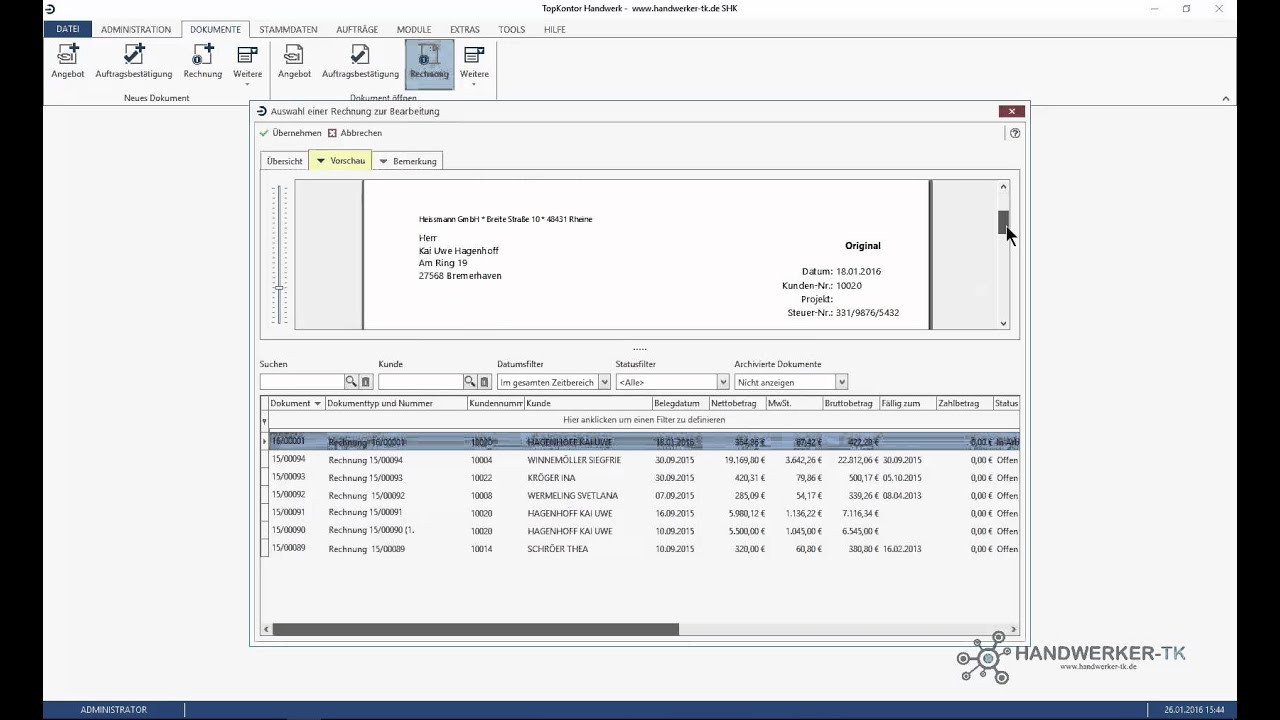Click Dokumenttyp und Nummer column header
The width and height of the screenshot is (1280, 720).
396,403
